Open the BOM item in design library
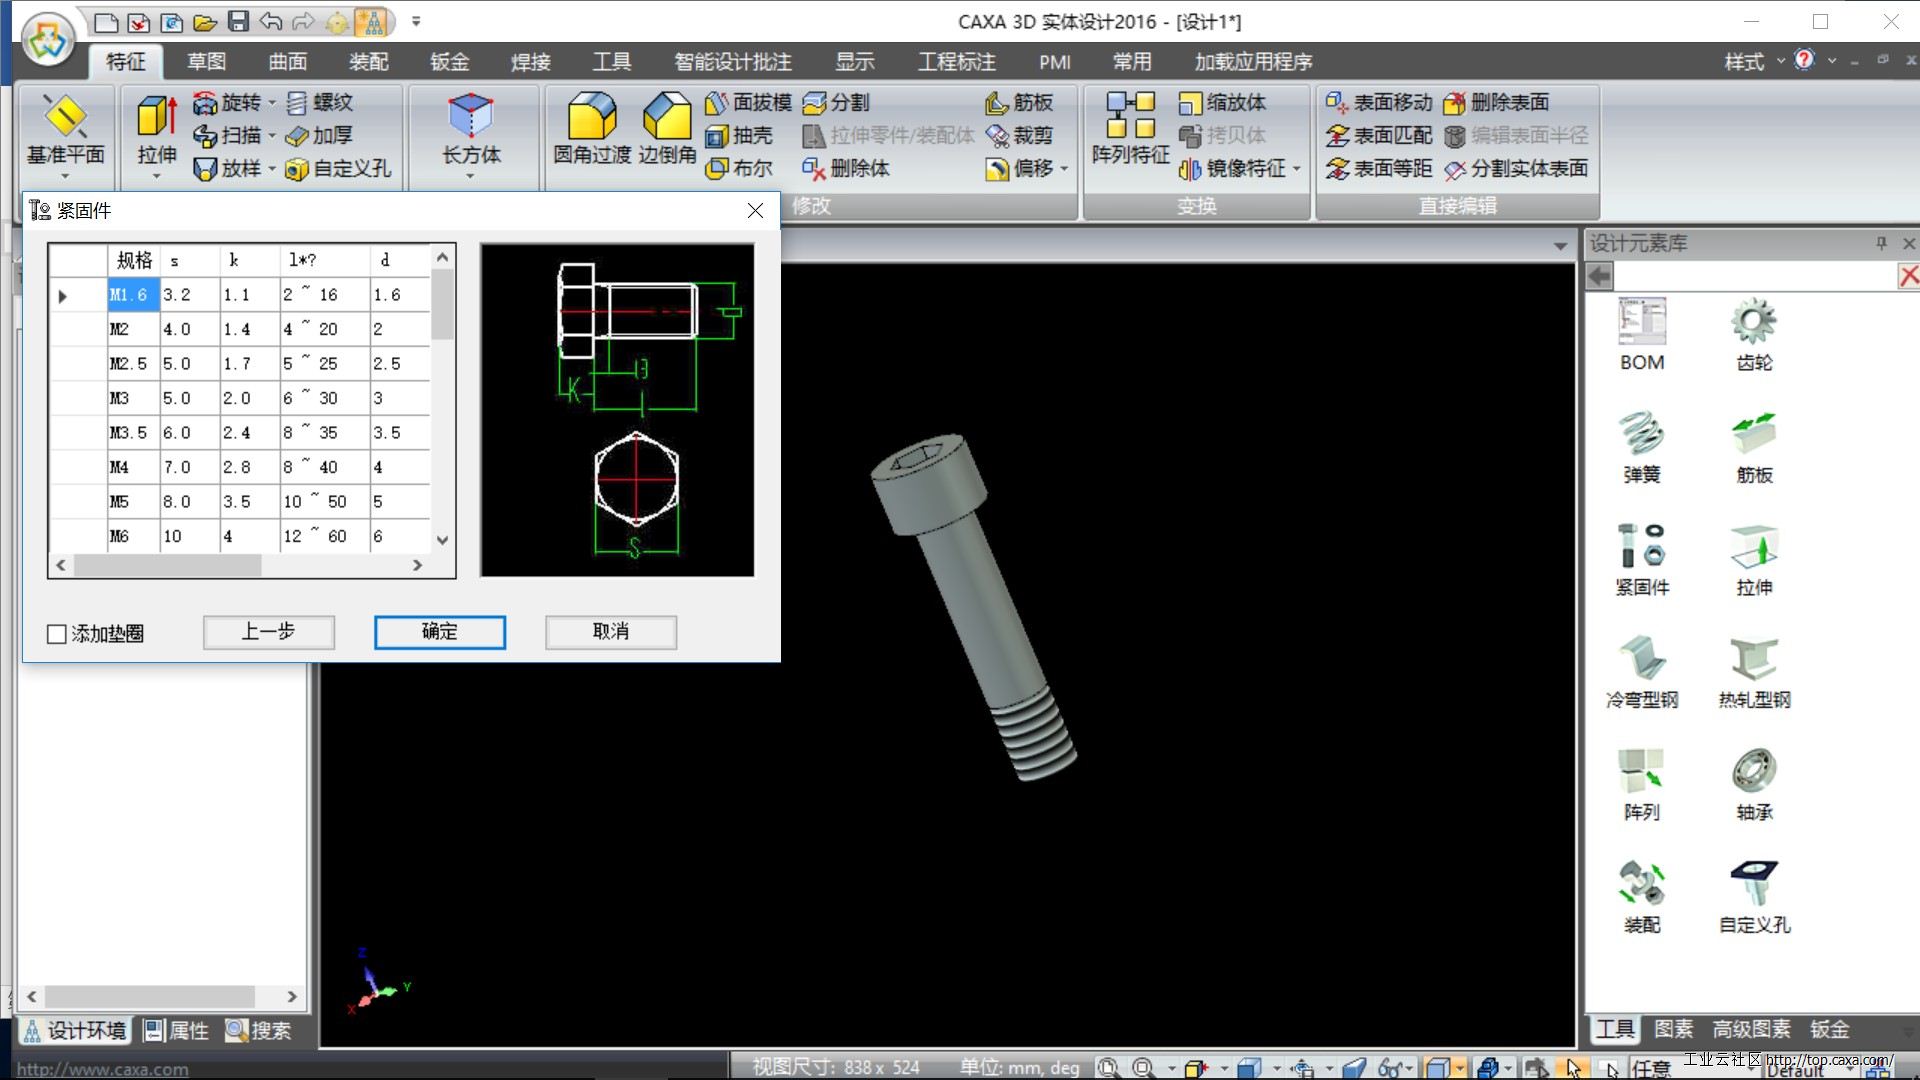Screen dimensions: 1920x1080 click(x=1642, y=335)
